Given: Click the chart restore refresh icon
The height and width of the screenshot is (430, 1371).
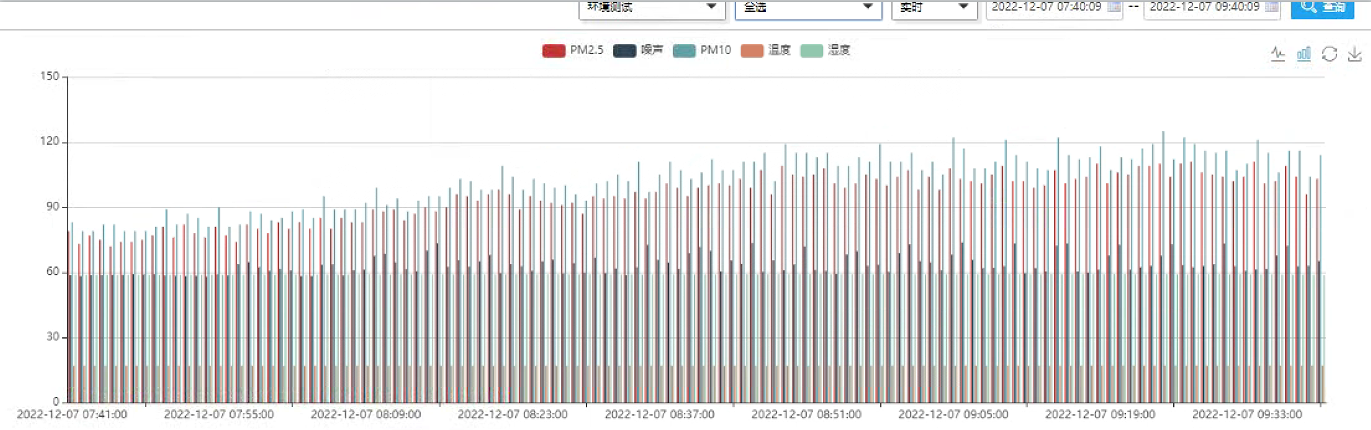Looking at the screenshot, I should [1329, 54].
